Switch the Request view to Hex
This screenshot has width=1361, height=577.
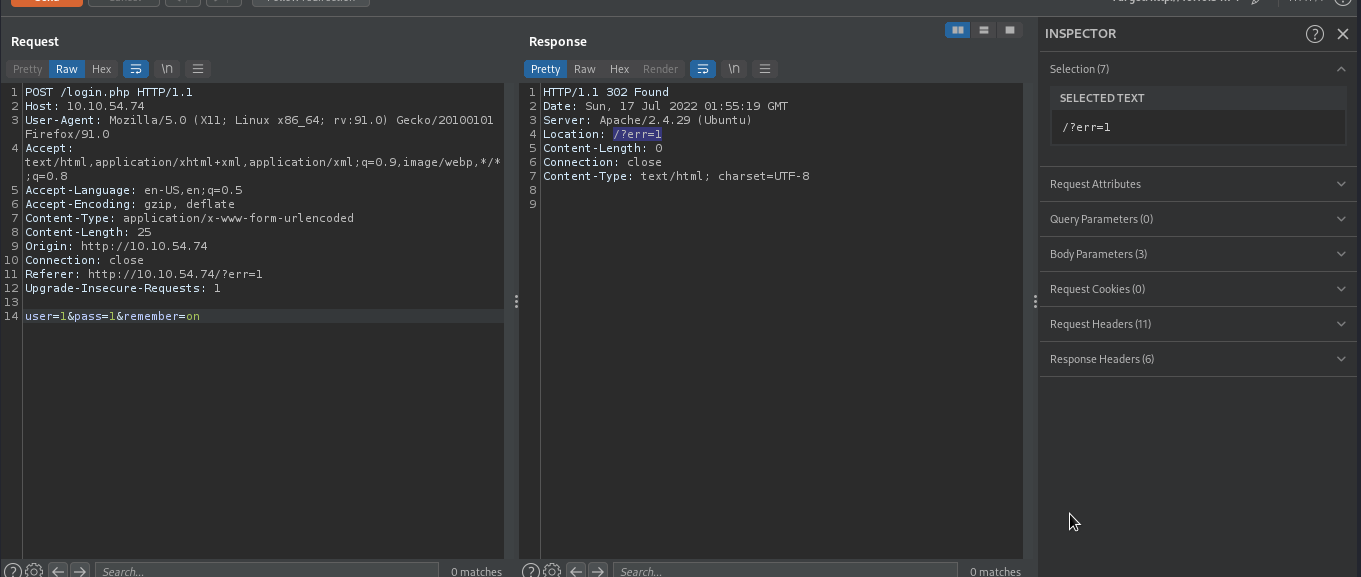(x=101, y=69)
